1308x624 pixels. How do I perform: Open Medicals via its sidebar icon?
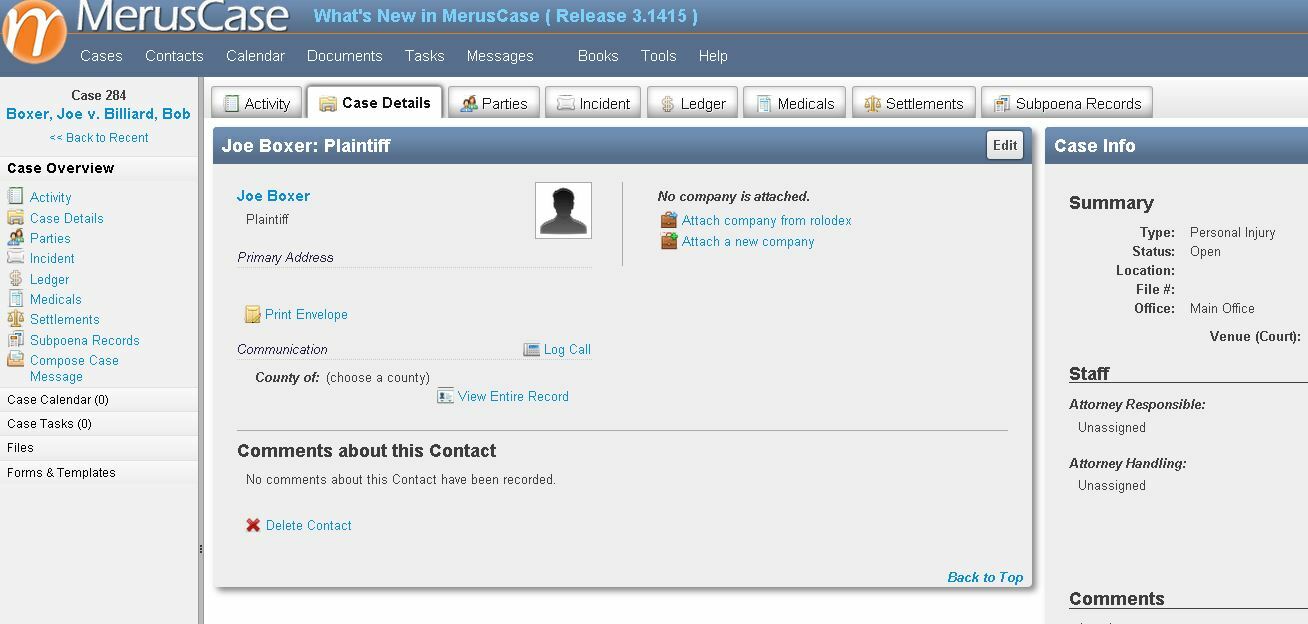coord(14,299)
